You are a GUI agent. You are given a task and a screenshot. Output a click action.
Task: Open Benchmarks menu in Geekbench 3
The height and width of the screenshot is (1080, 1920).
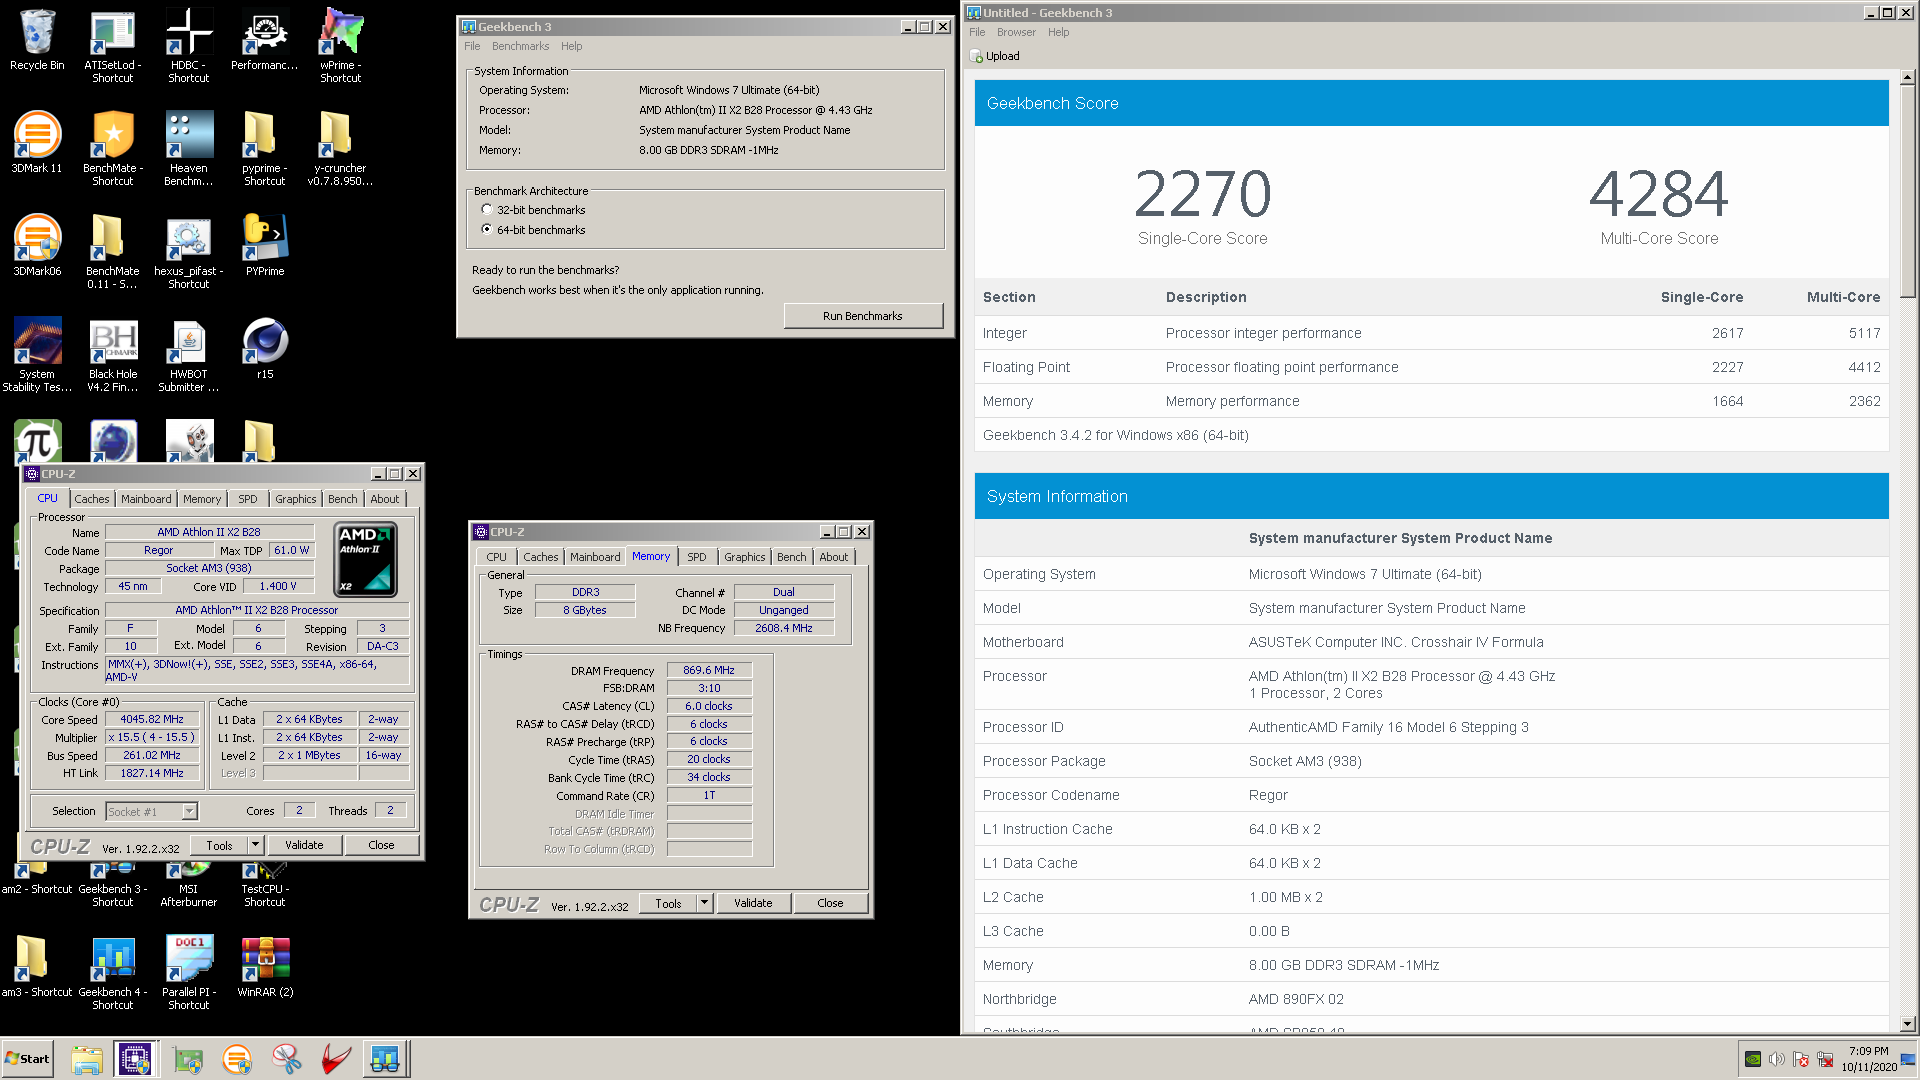[x=520, y=46]
